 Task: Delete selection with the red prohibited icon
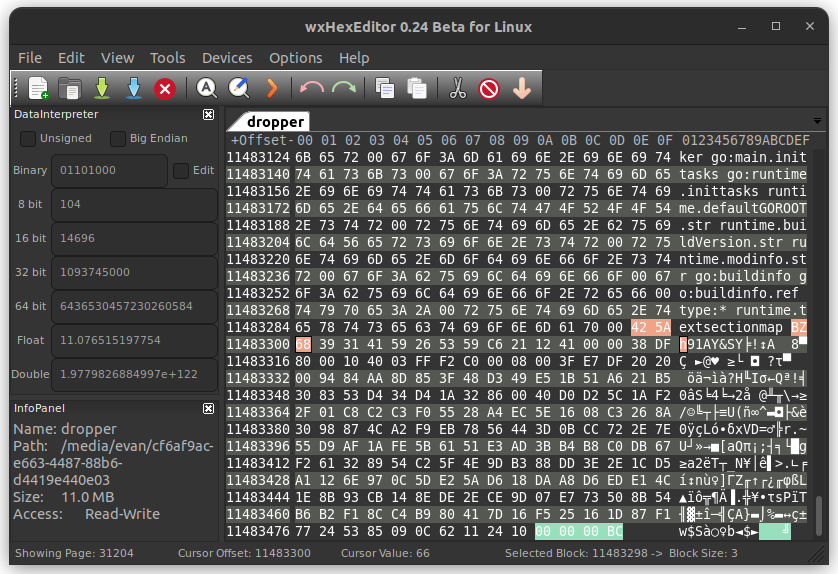(489, 89)
